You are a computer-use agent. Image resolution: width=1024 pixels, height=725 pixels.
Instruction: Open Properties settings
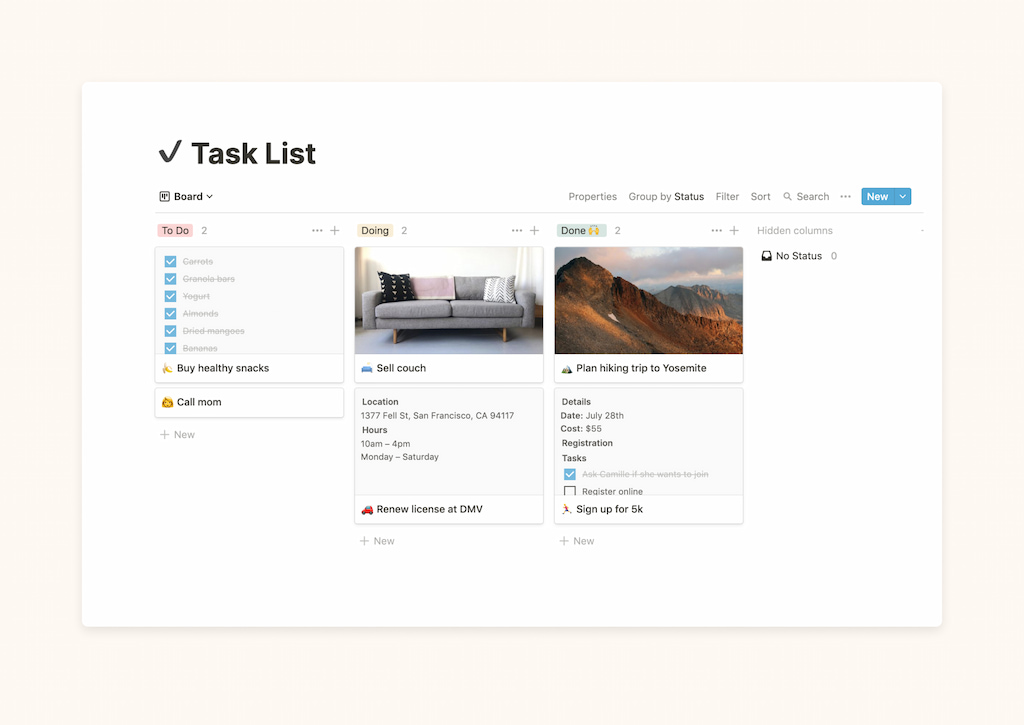(x=592, y=197)
